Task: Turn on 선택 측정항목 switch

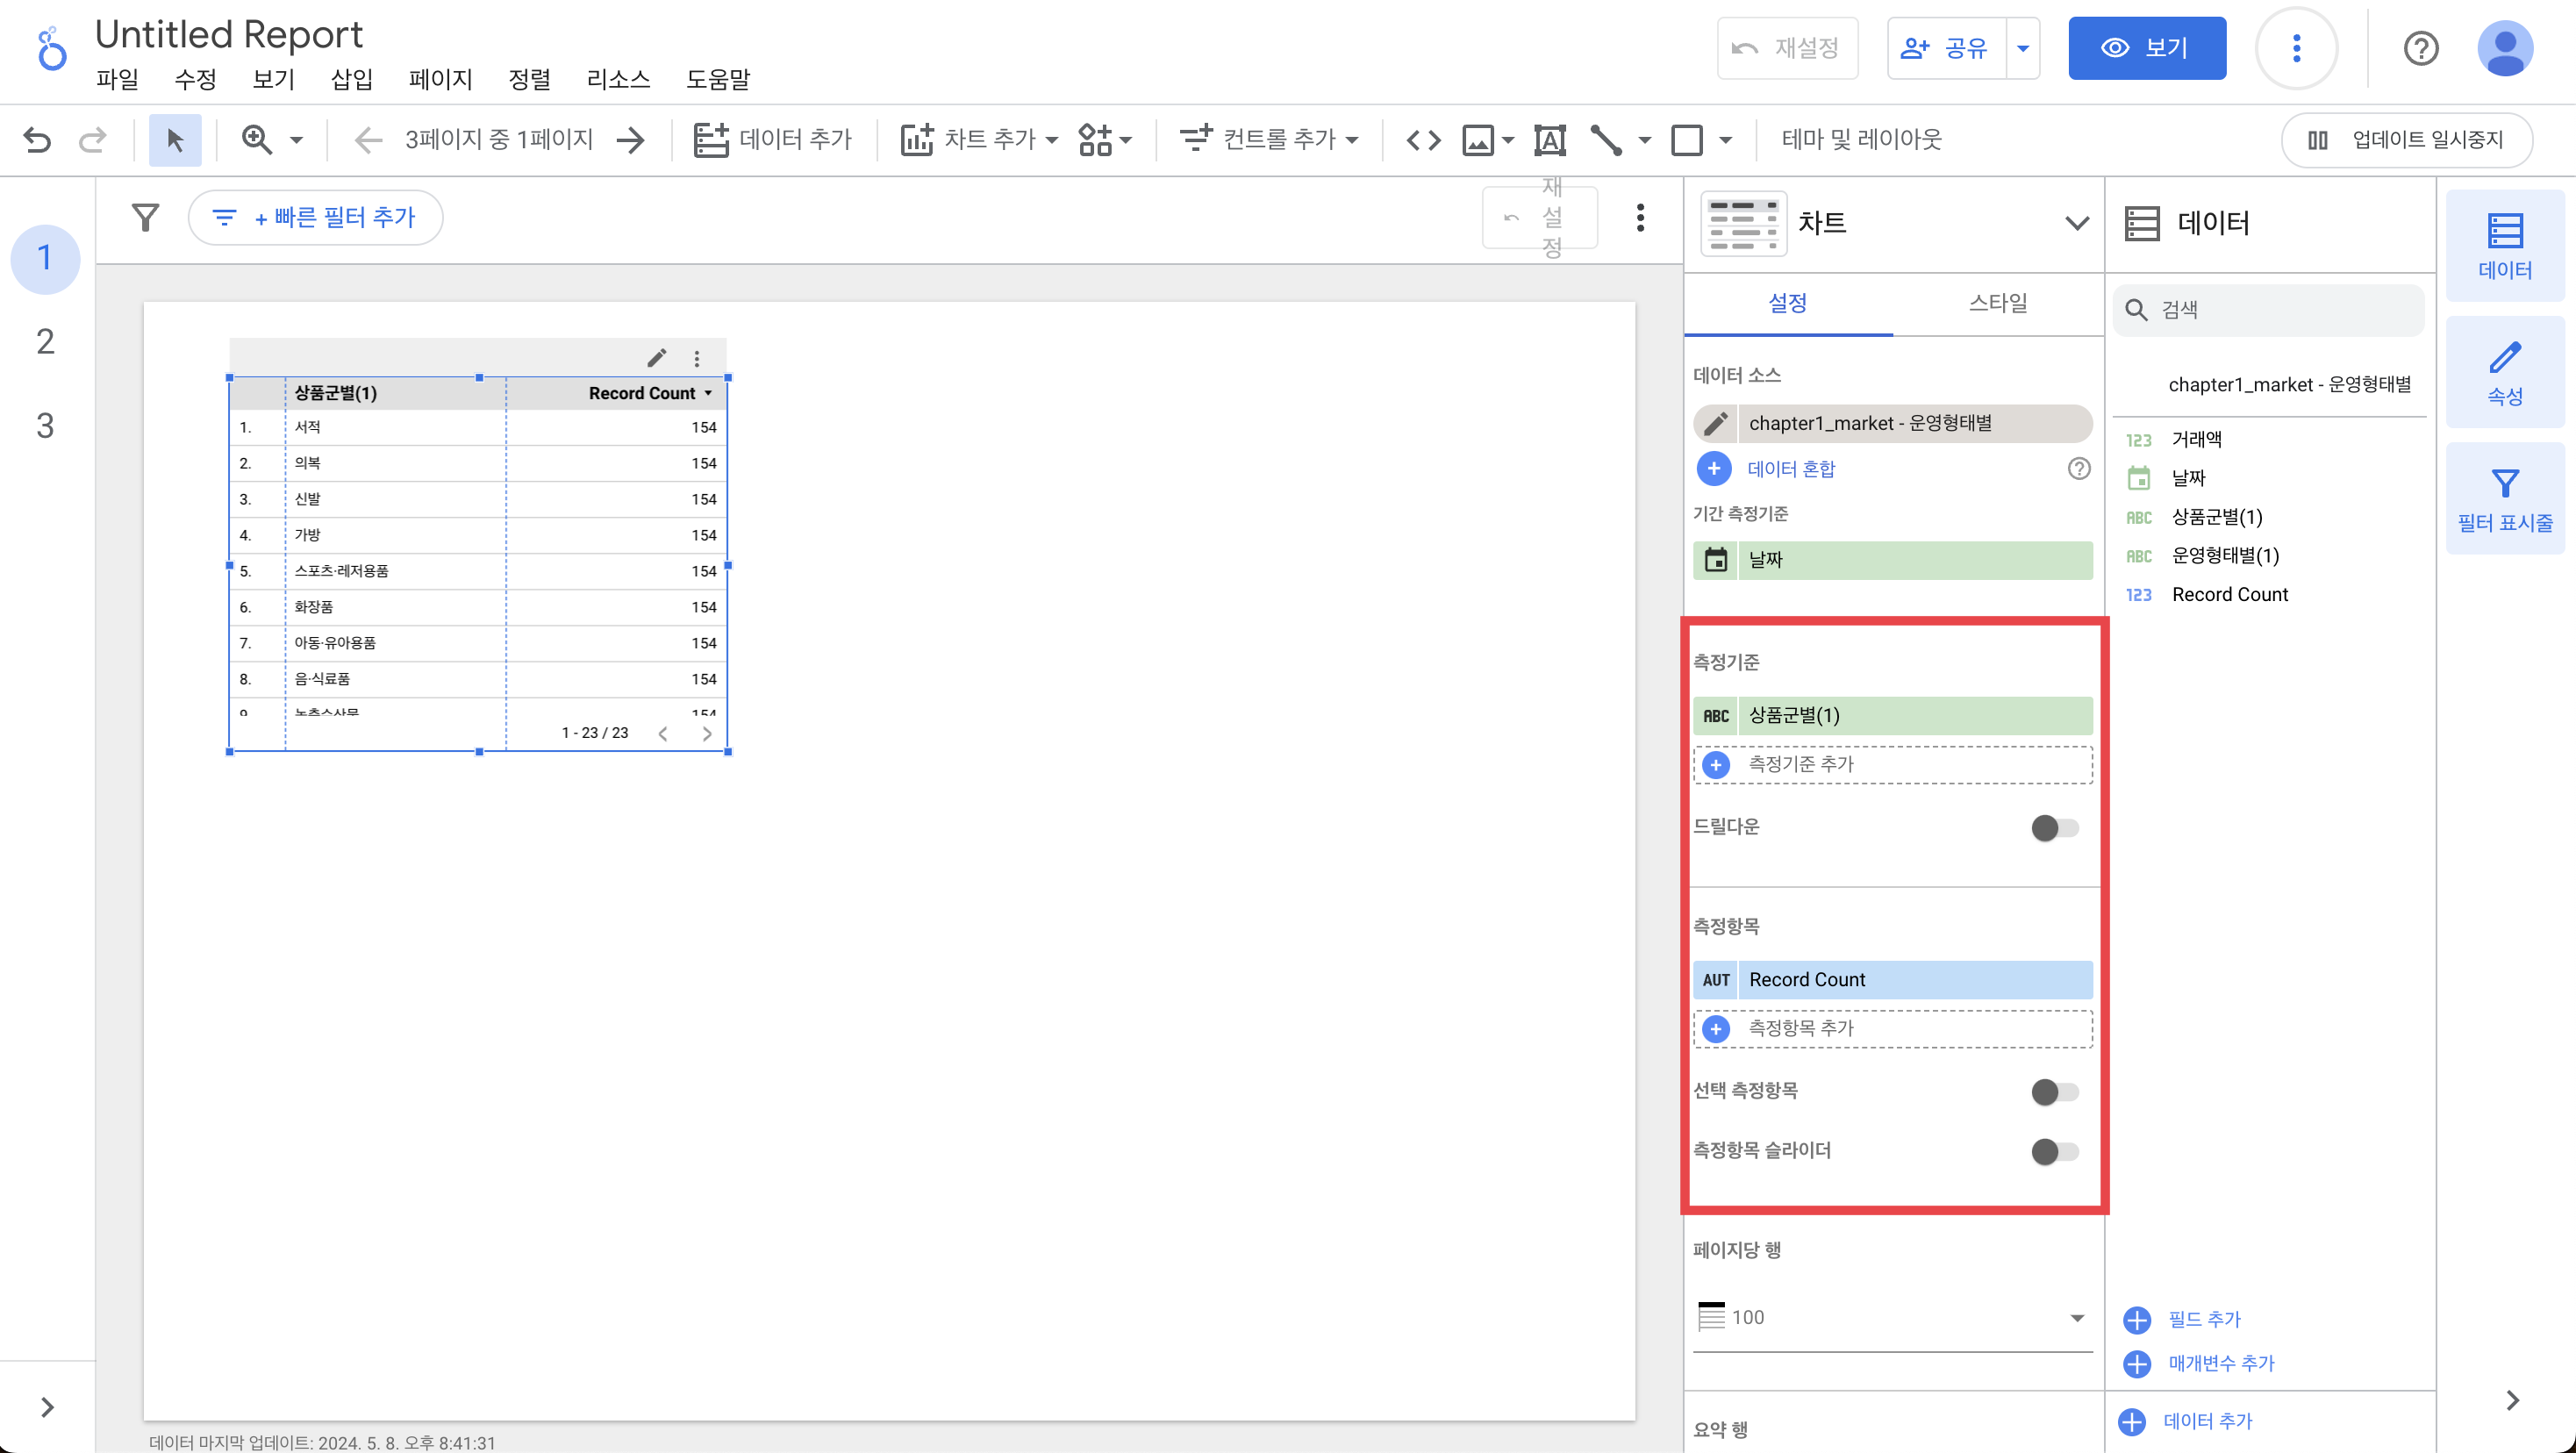Action: click(2054, 1091)
